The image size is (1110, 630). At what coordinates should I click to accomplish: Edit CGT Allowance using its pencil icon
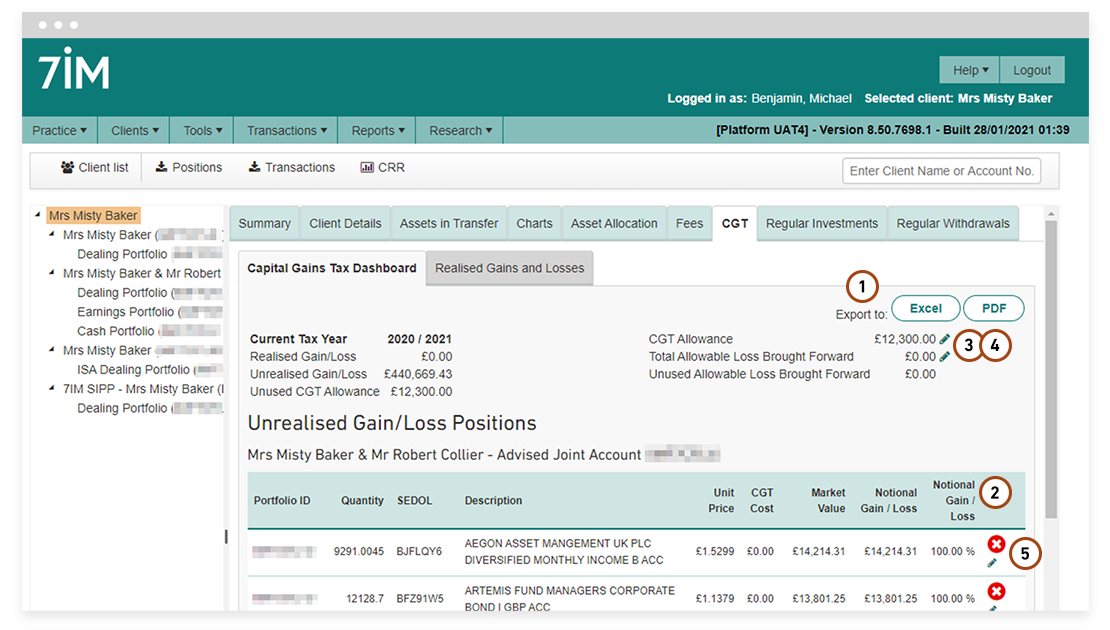pyautogui.click(x=944, y=339)
